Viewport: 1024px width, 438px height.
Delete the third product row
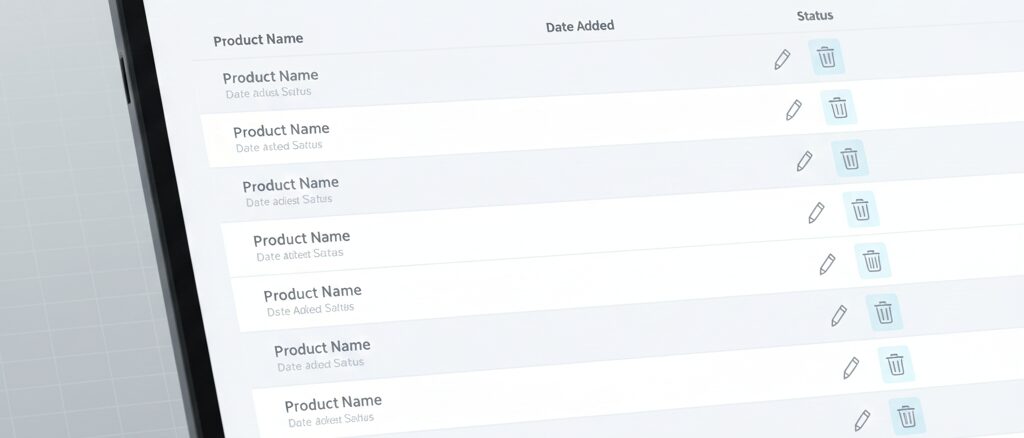tap(850, 158)
